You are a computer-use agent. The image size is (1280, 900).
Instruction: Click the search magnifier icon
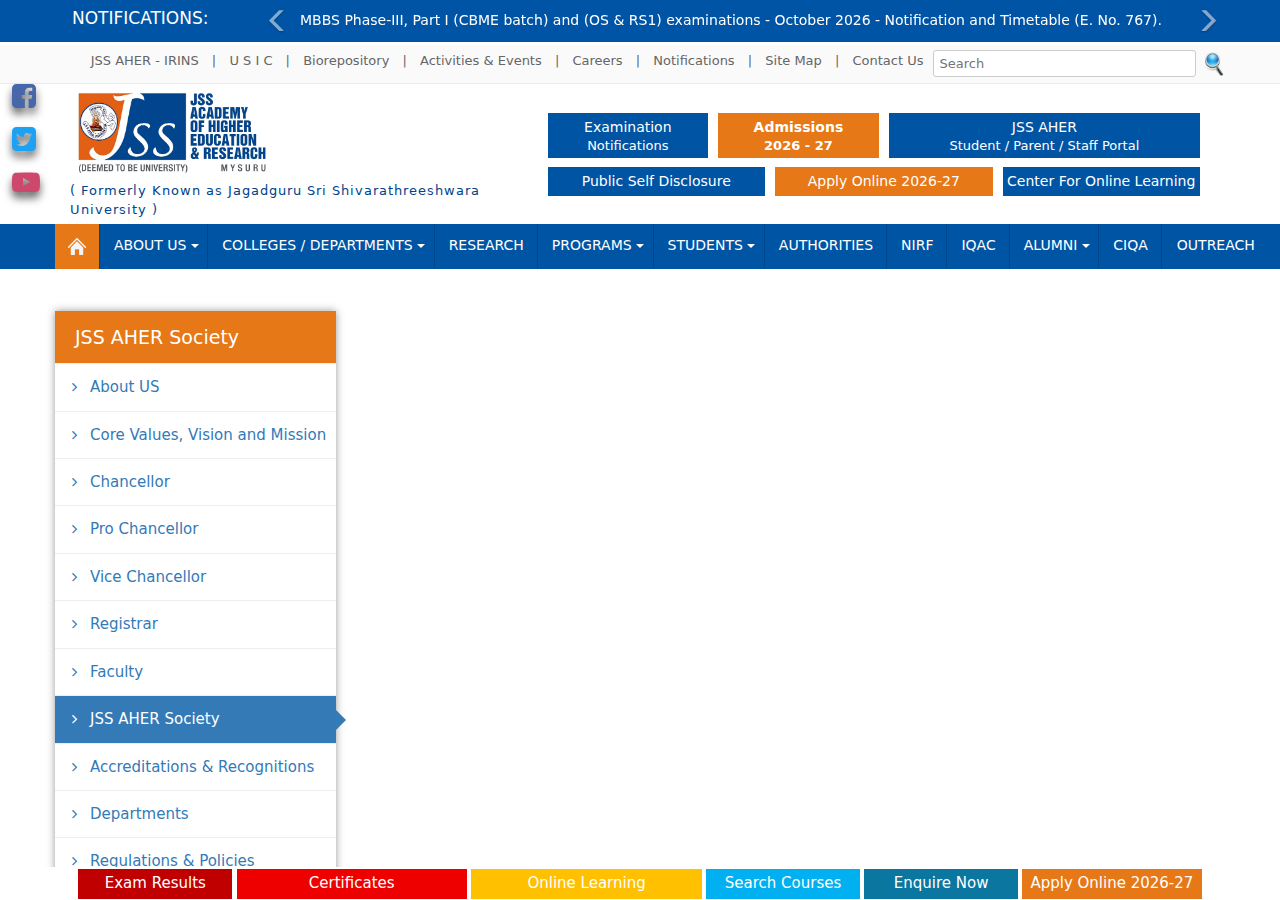point(1214,64)
